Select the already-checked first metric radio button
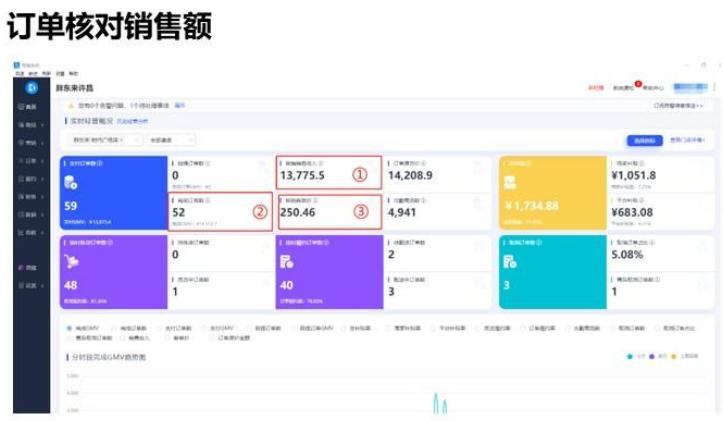 click(69, 328)
